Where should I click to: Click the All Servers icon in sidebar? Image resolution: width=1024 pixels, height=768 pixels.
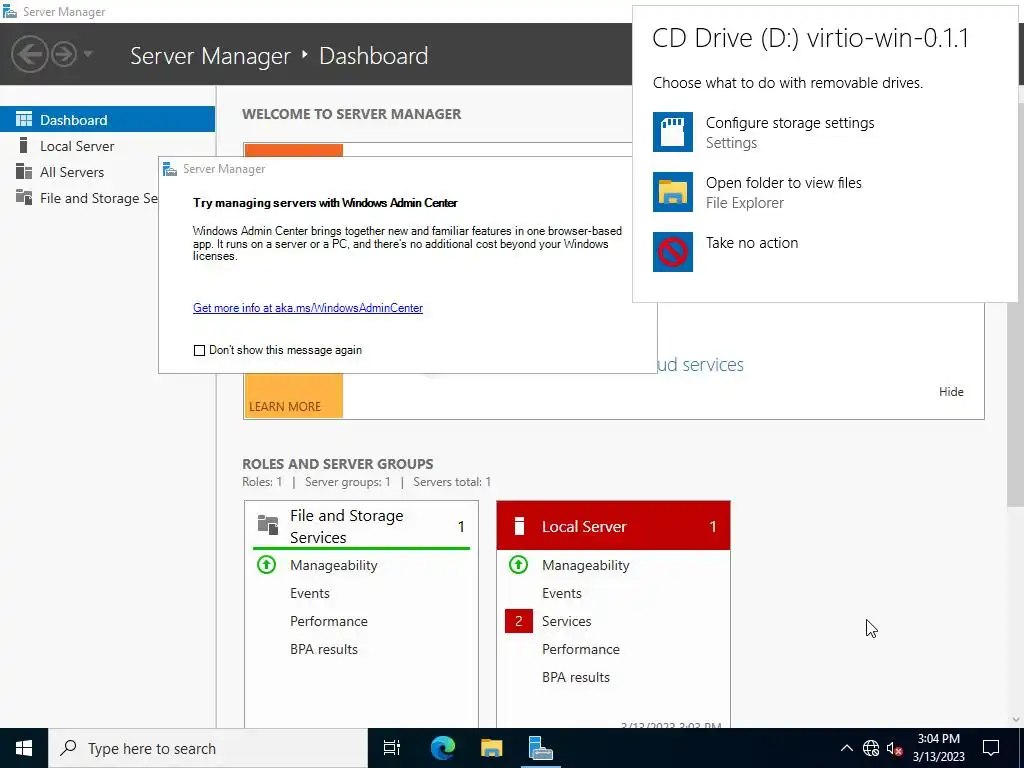[24, 171]
